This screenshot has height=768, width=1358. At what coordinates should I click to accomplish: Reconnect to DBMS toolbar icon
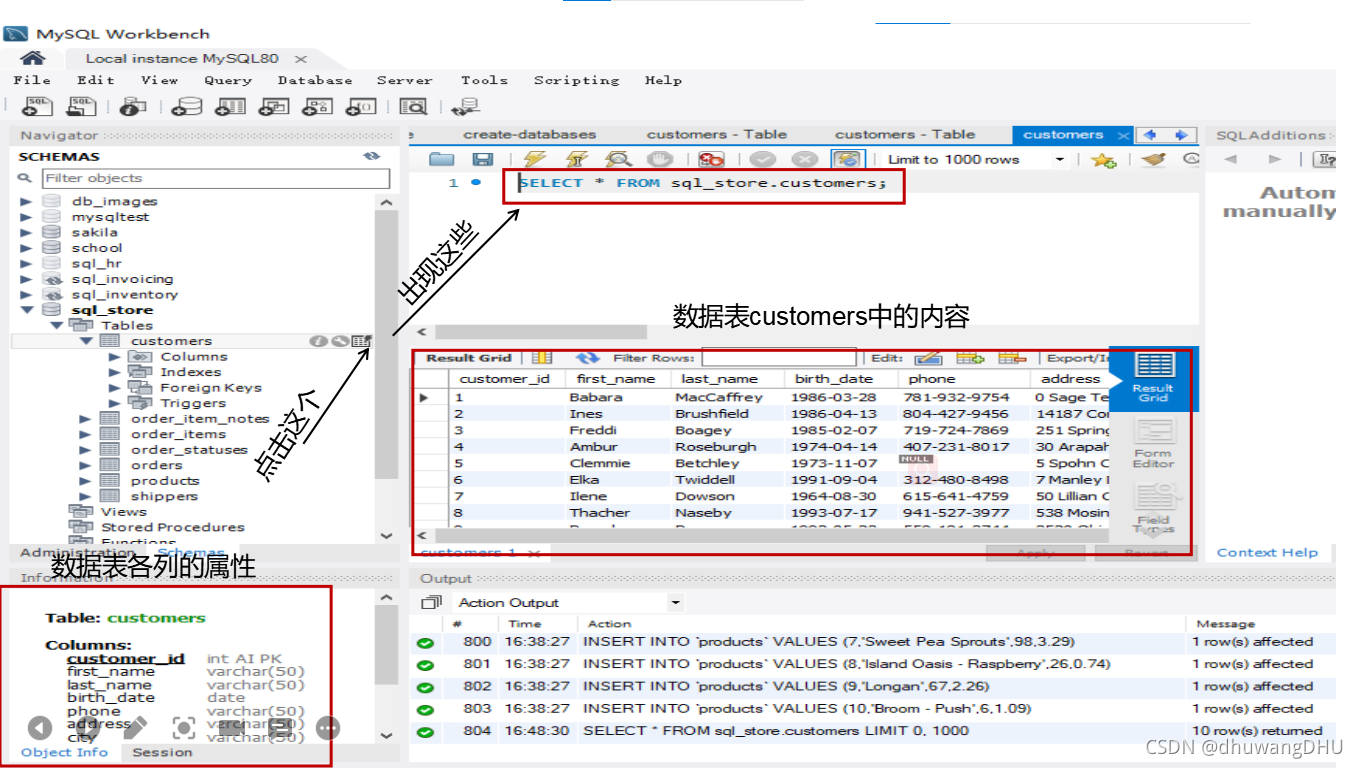(x=465, y=106)
